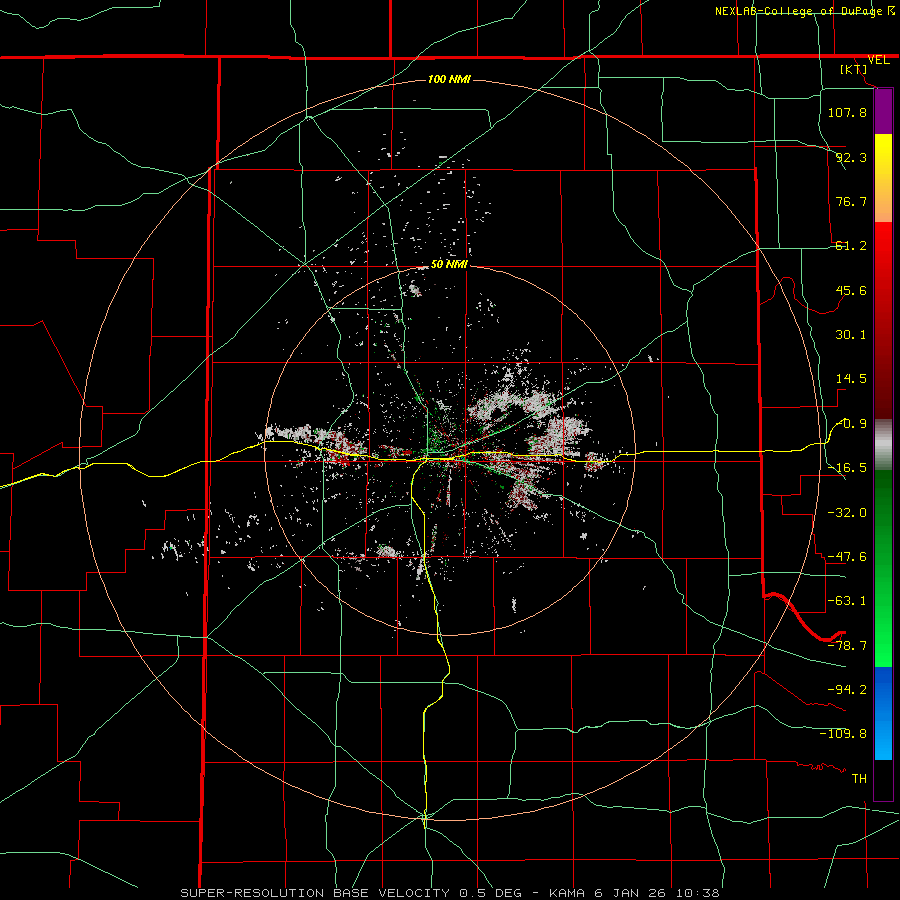Click the 76.7 velocity scale value
This screenshot has width=900, height=900.
point(851,201)
